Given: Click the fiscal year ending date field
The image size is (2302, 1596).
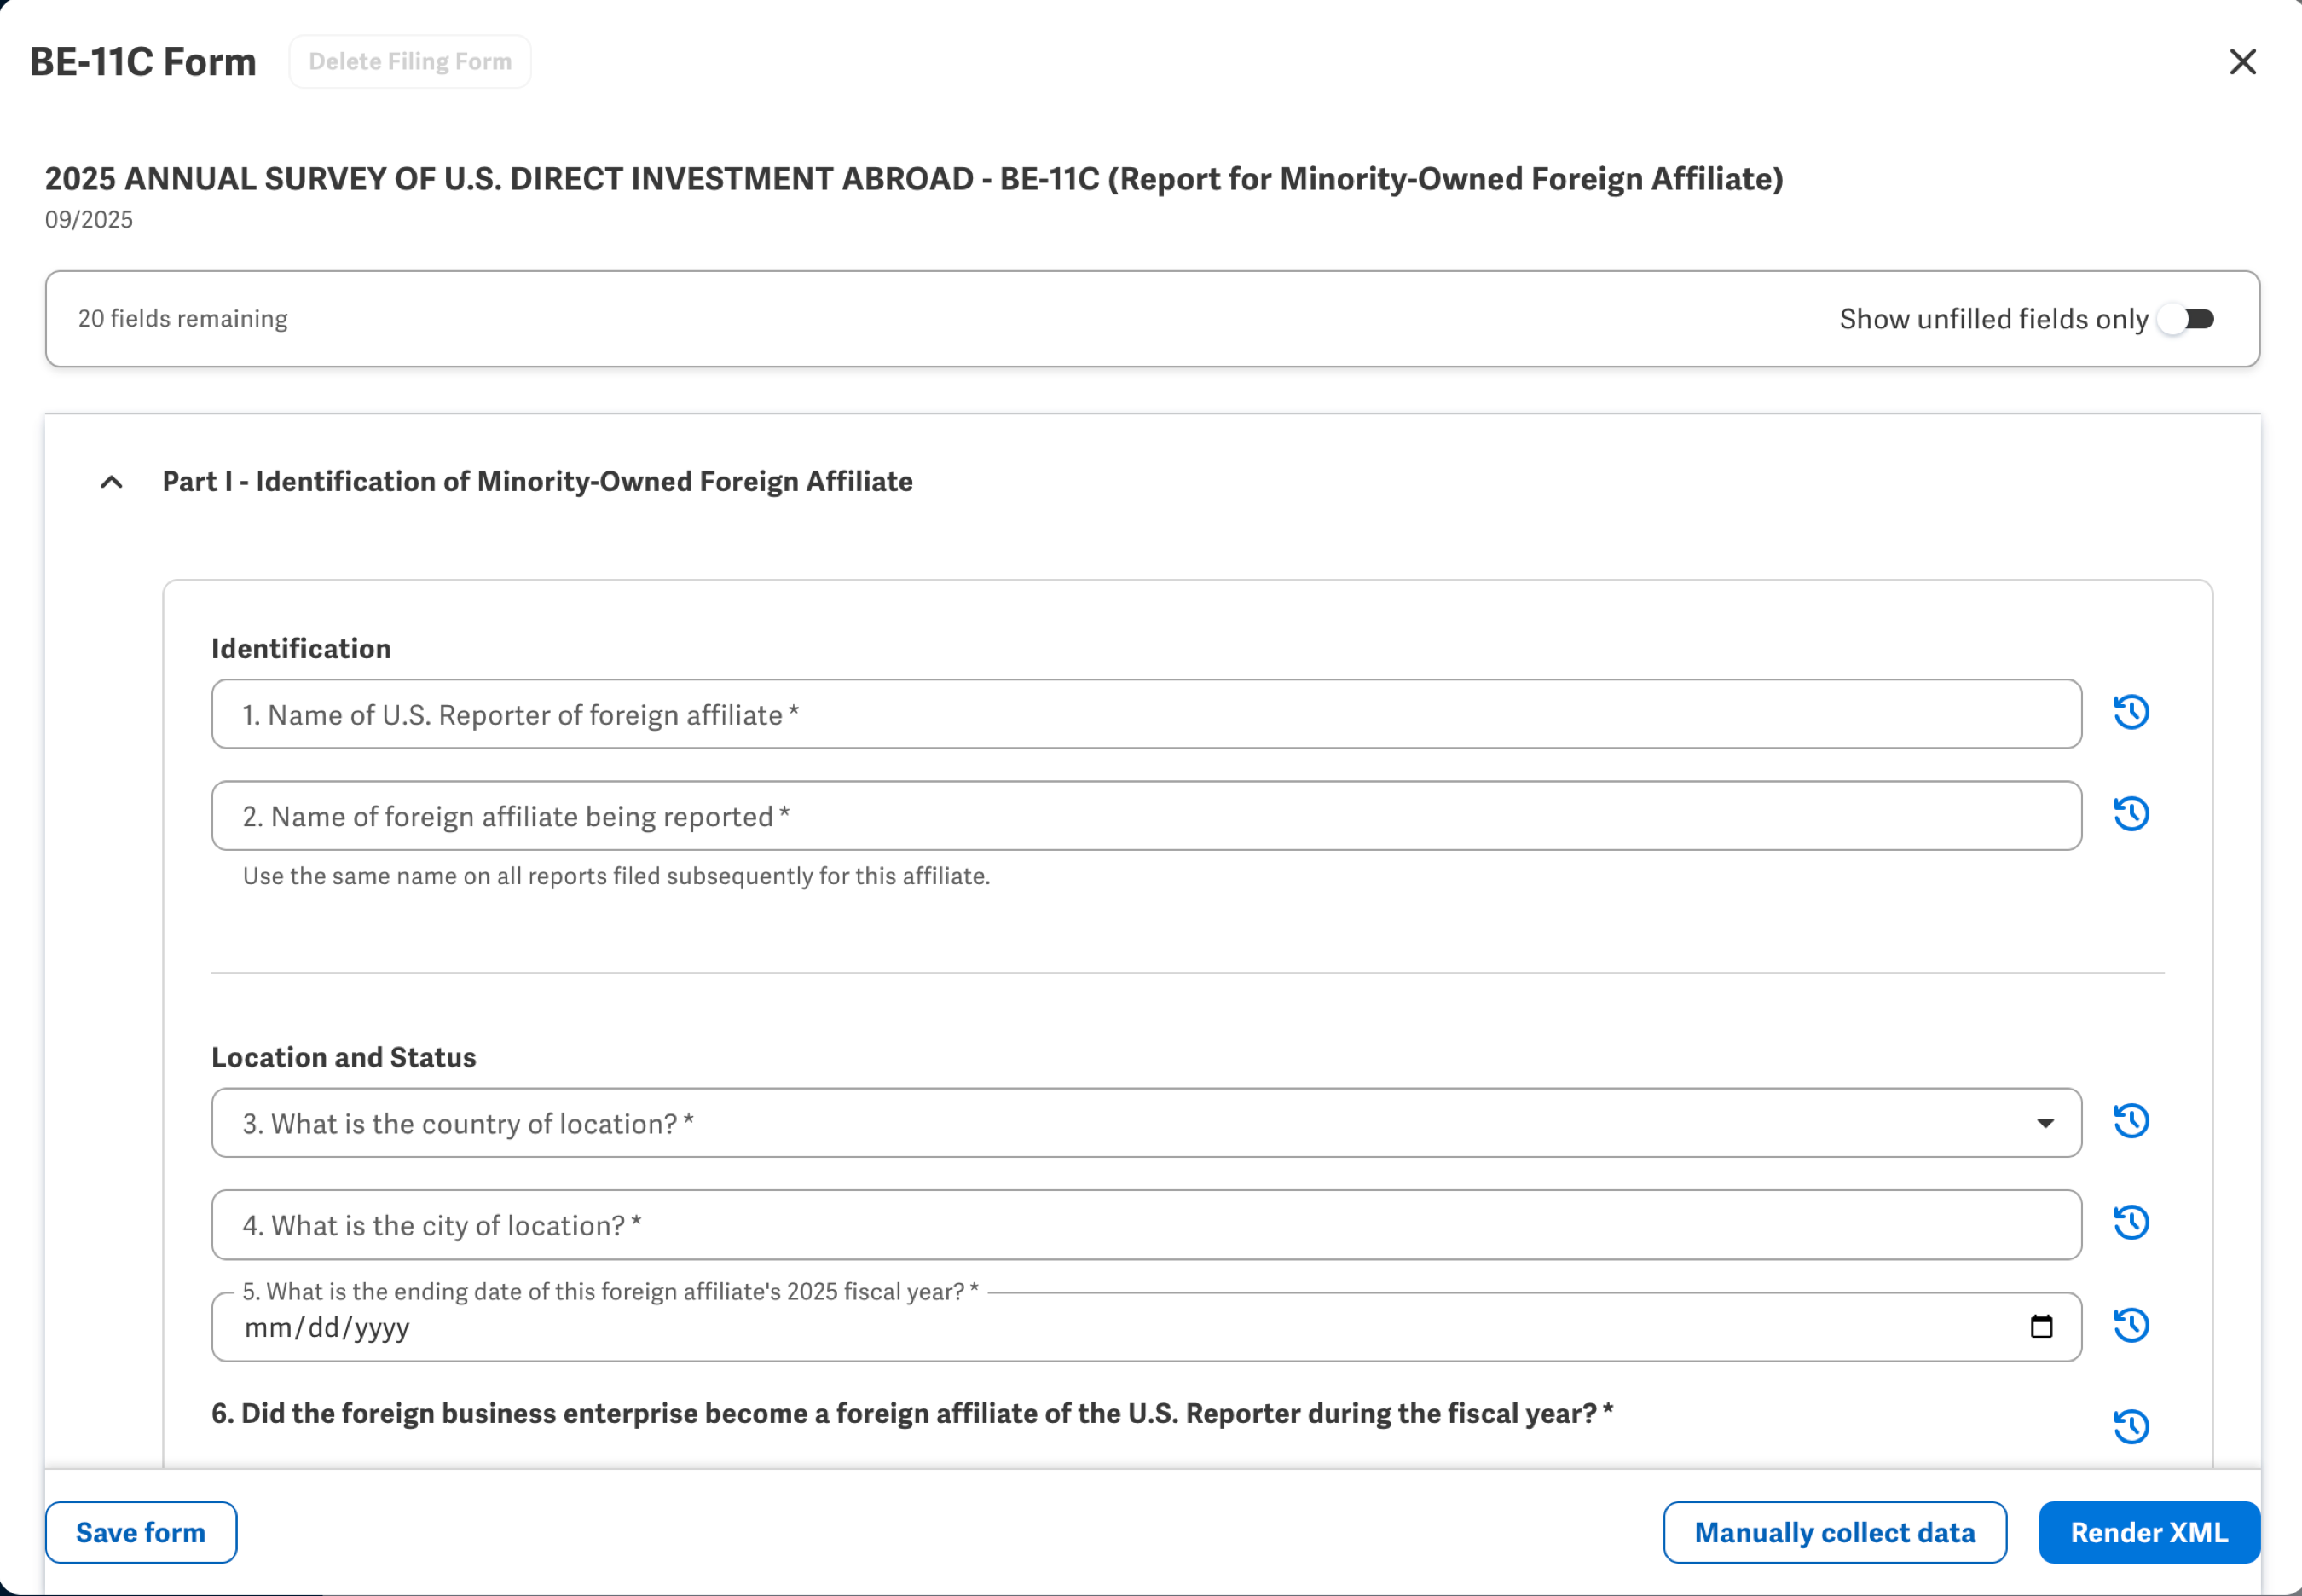Looking at the screenshot, I should [x=1146, y=1327].
